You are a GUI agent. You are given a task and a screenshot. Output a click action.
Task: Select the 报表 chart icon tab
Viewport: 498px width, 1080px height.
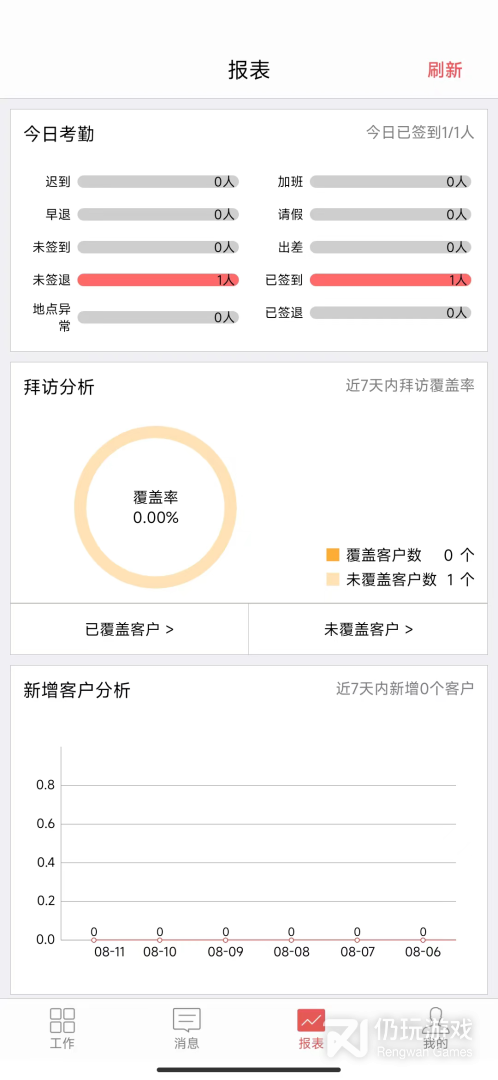(x=311, y=1028)
